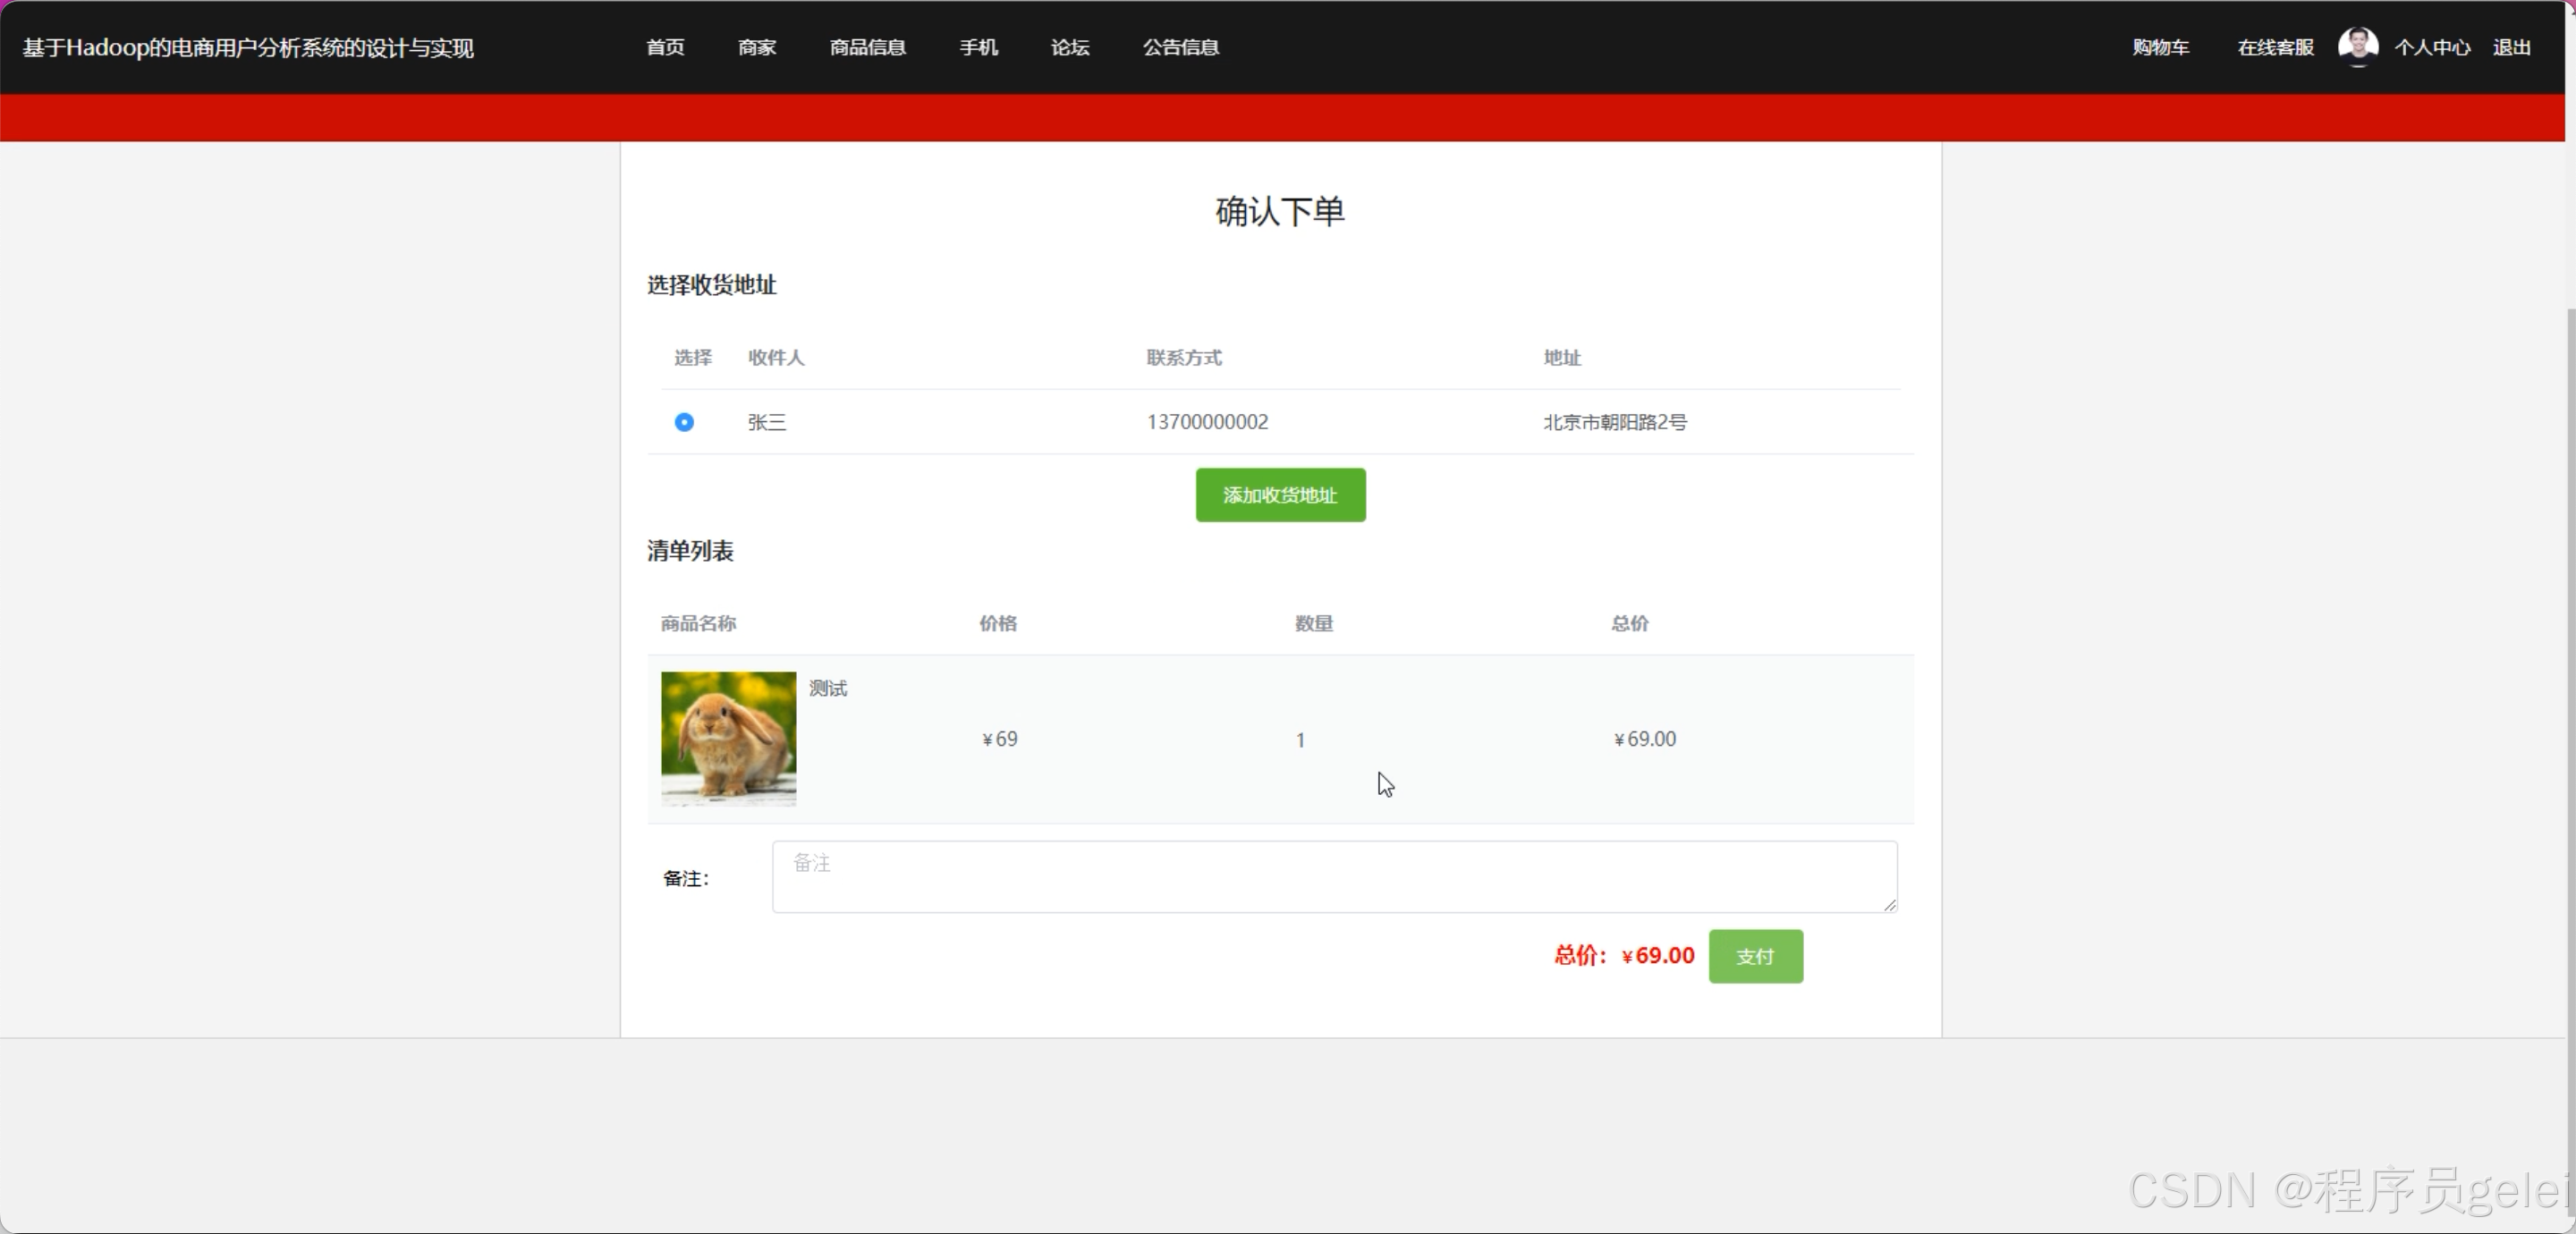
Task: Click the rabbit product thumbnail
Action: (x=728, y=738)
